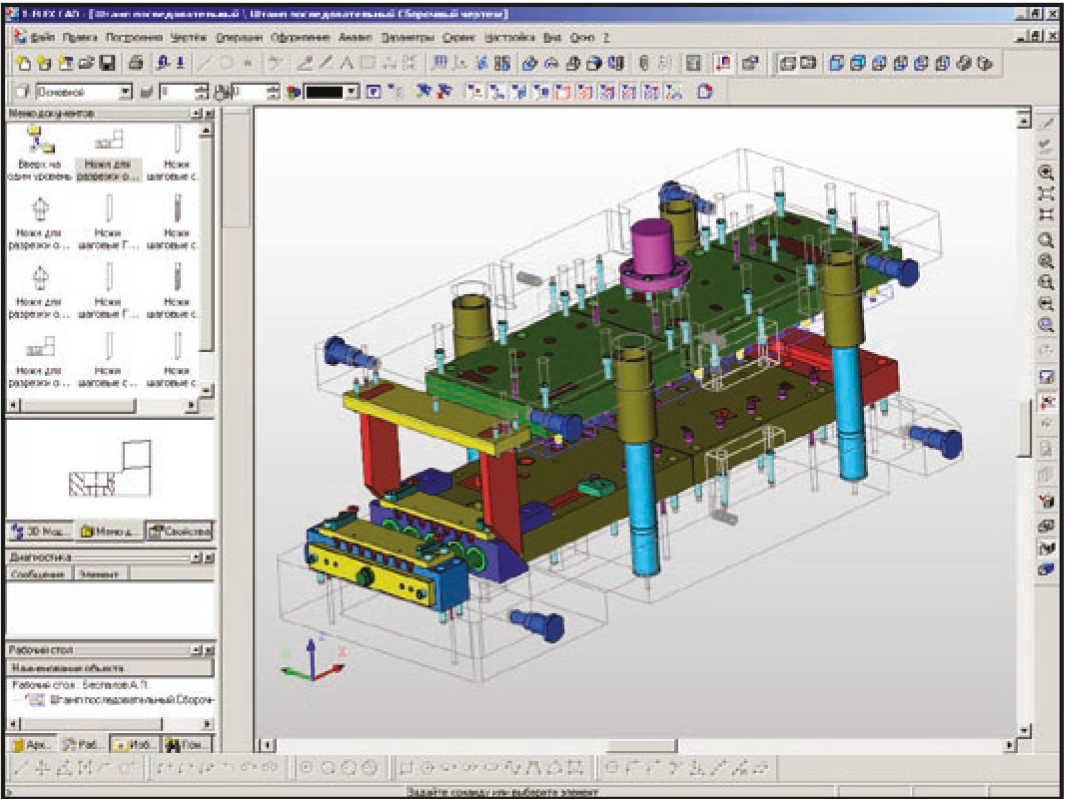This screenshot has width=1068, height=799.
Task: Click the New document icon in the toolbar
Action: tap(25, 63)
